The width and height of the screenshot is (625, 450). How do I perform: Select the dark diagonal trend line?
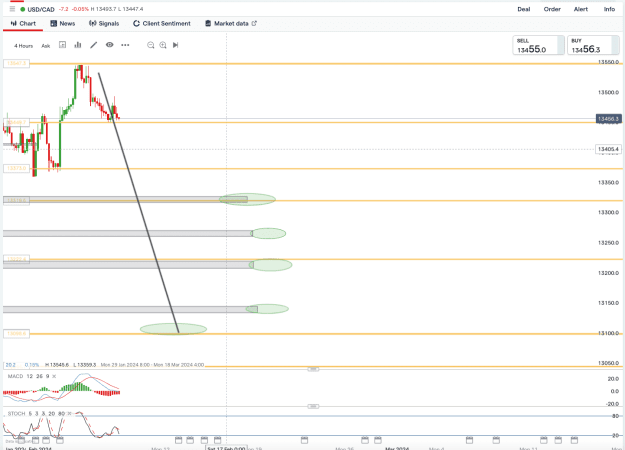138,202
